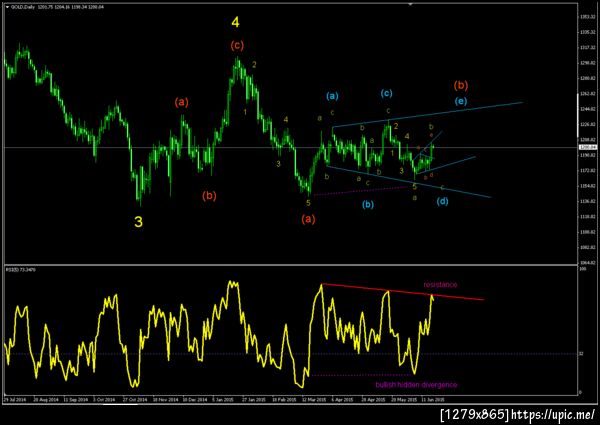Viewport: 600px width, 425px height.
Task: Click the RSI level 32 axis label
Action: tap(581, 354)
